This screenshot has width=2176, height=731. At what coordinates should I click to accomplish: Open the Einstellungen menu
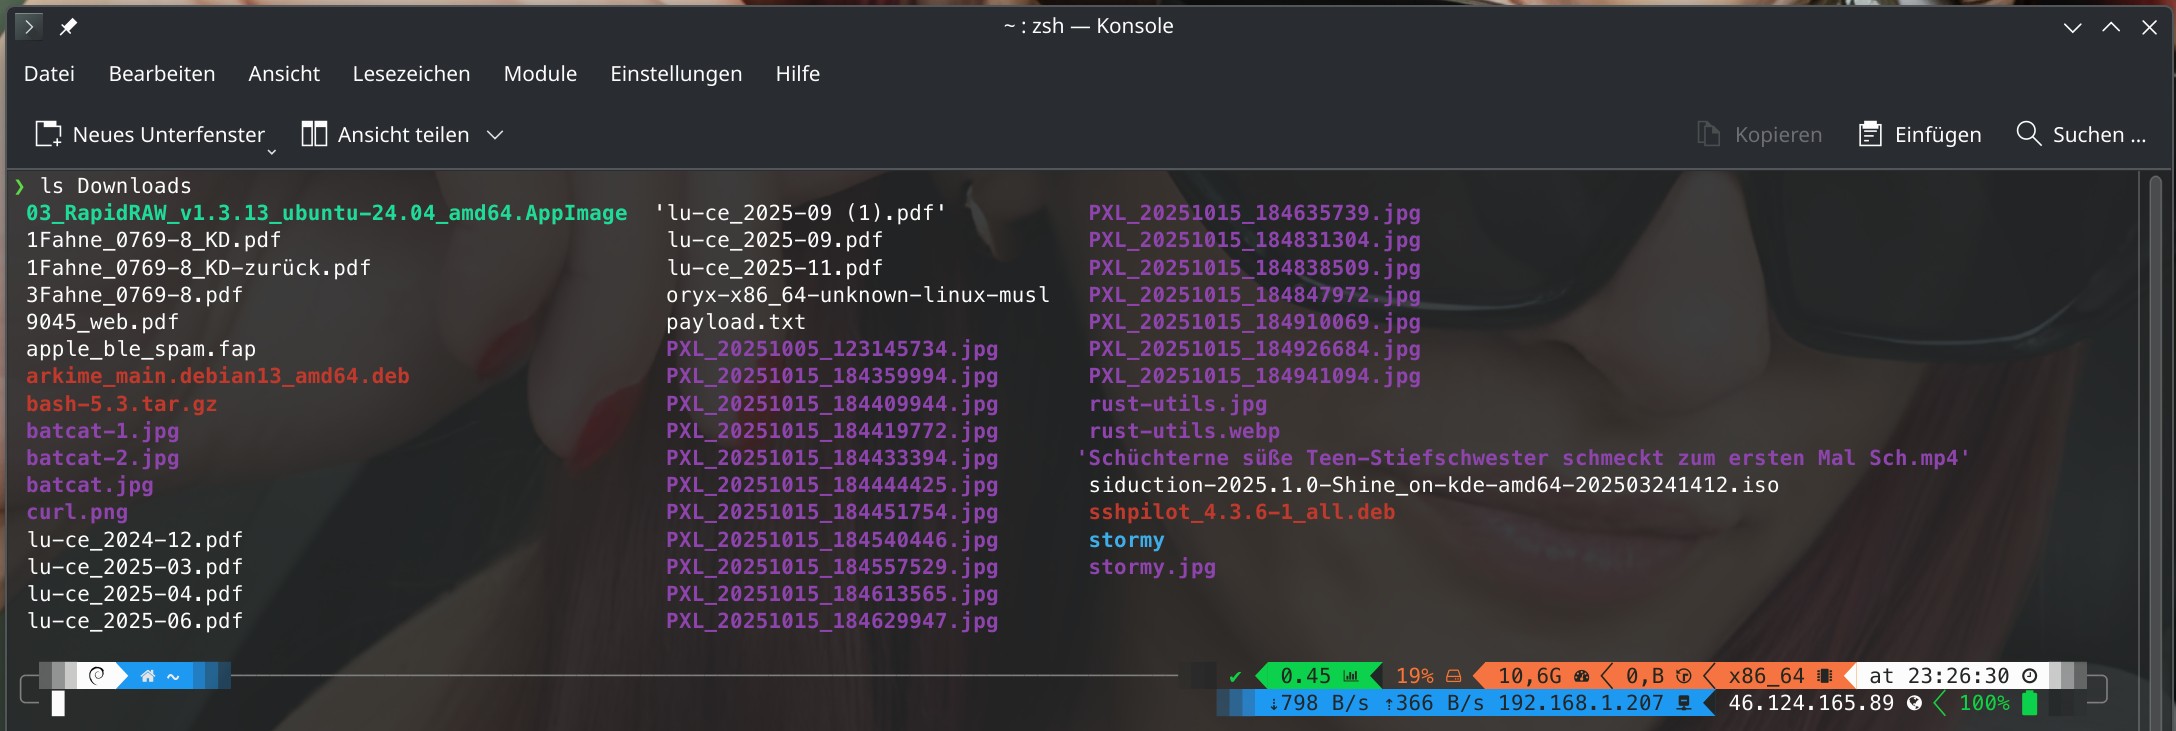[x=676, y=74]
